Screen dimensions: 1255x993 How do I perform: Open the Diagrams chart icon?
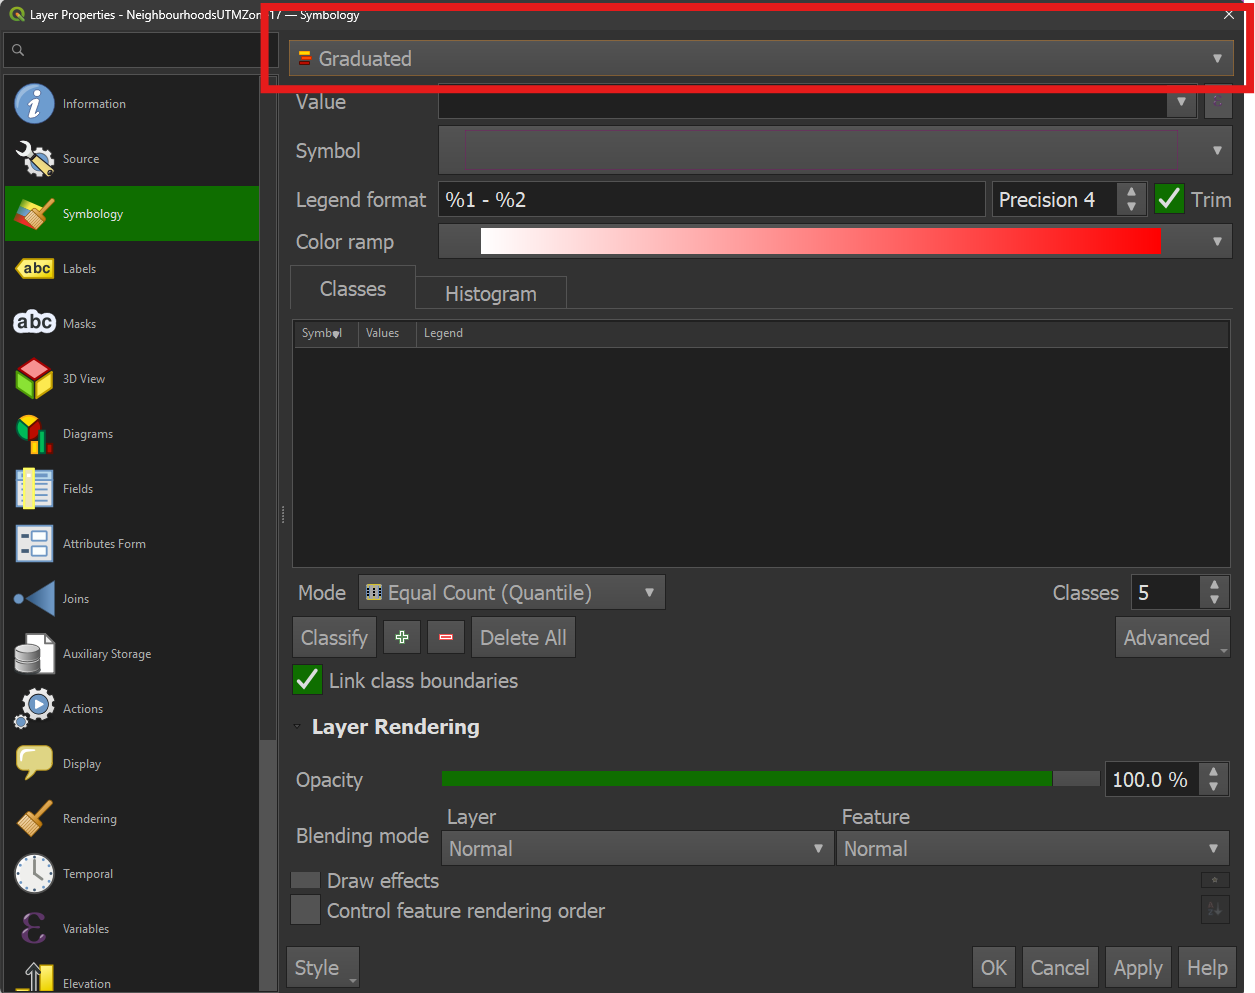[x=34, y=434]
